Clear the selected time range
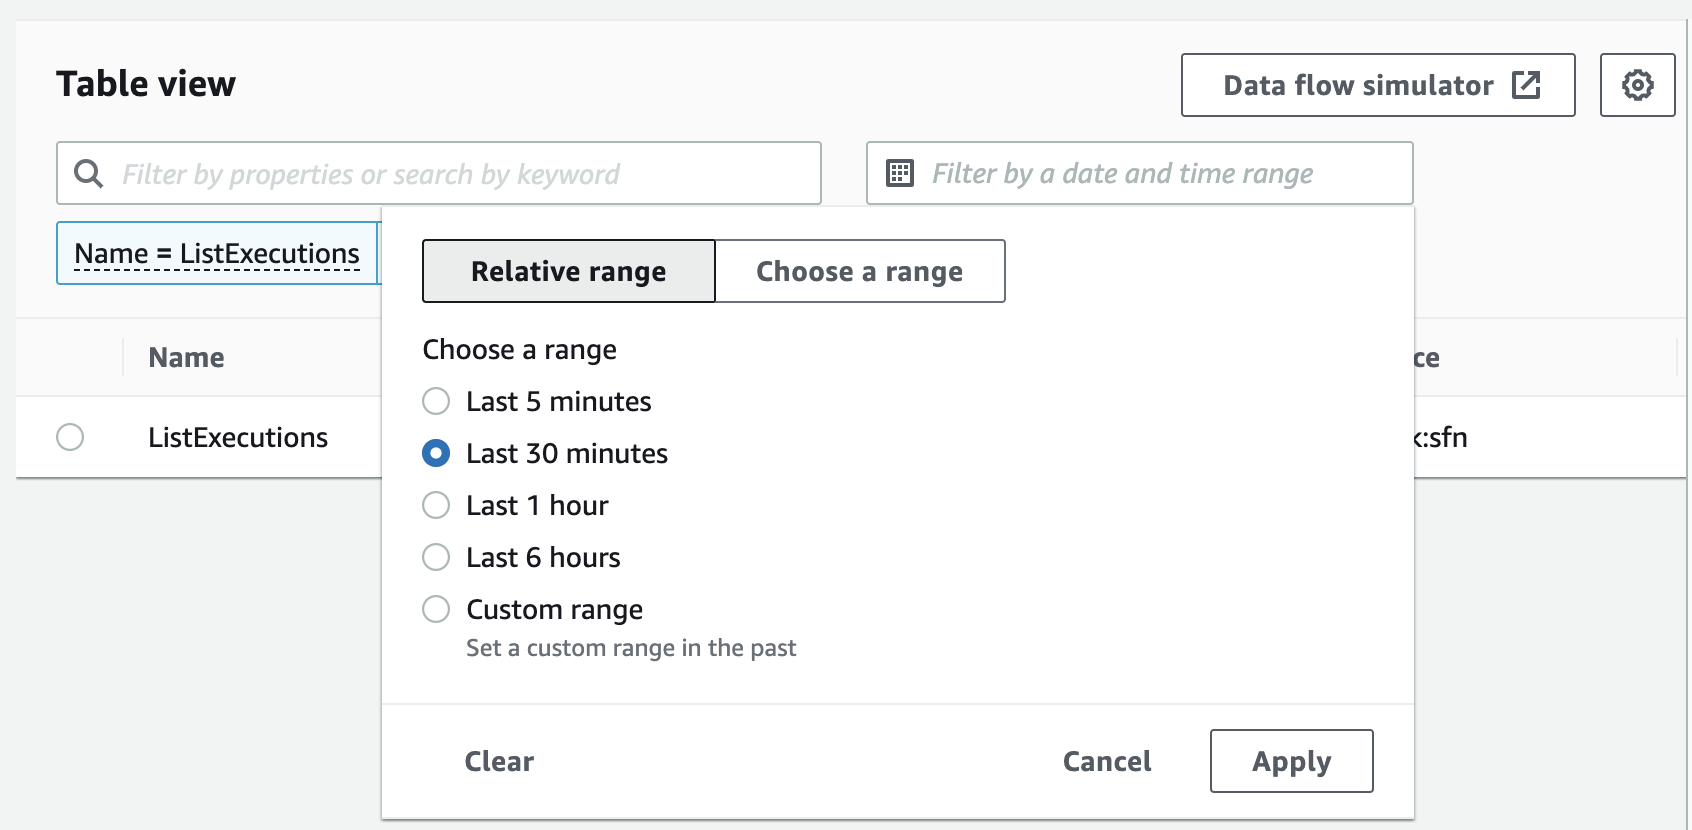This screenshot has height=830, width=1692. [x=499, y=761]
